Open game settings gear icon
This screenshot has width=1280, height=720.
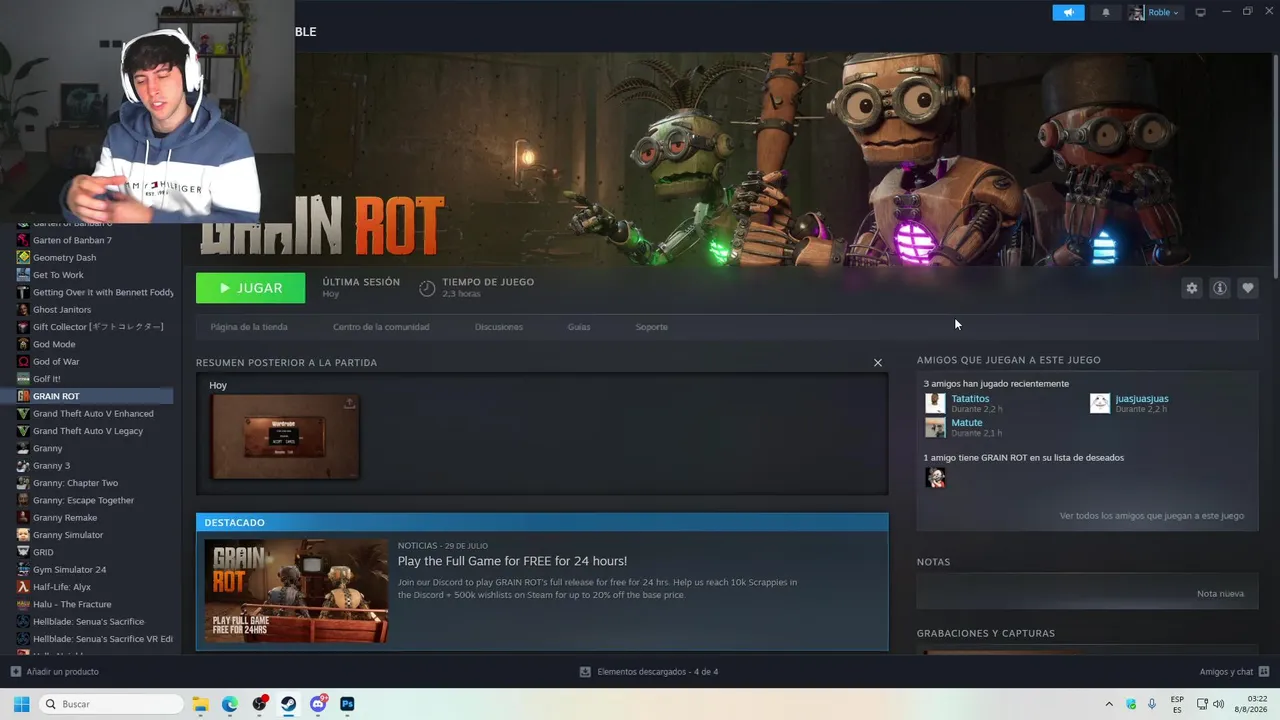[1192, 288]
